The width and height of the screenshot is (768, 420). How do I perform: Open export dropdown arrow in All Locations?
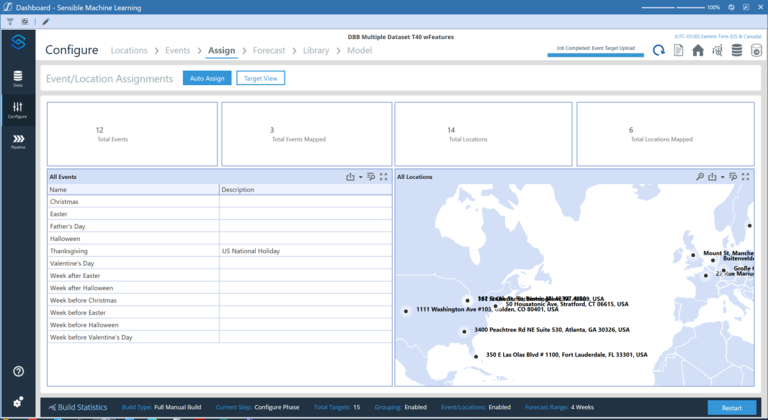(722, 177)
